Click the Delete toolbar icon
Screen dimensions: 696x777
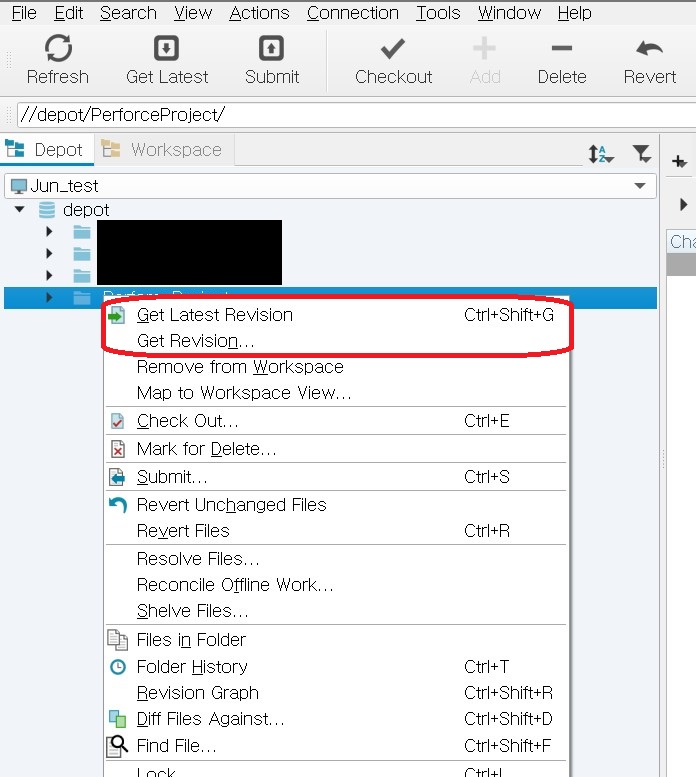561,49
